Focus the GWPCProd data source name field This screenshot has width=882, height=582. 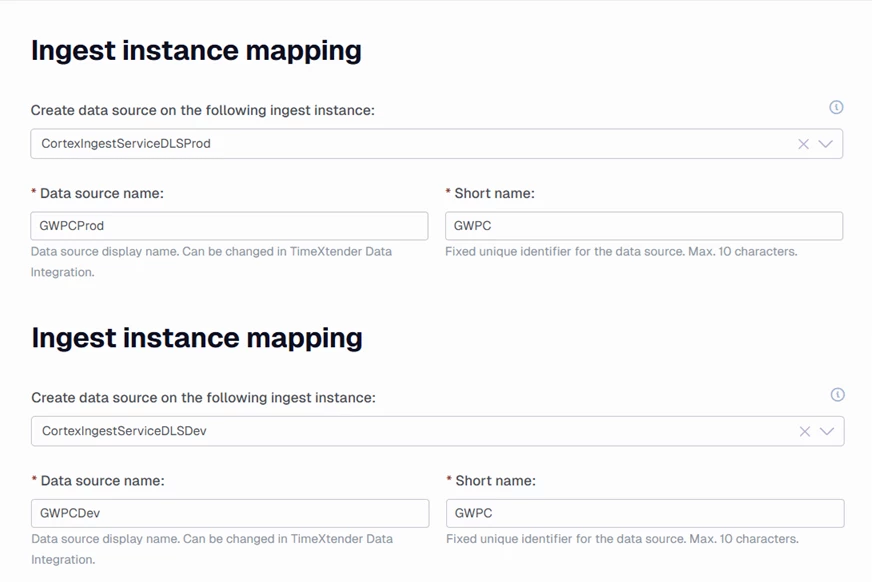coord(229,226)
